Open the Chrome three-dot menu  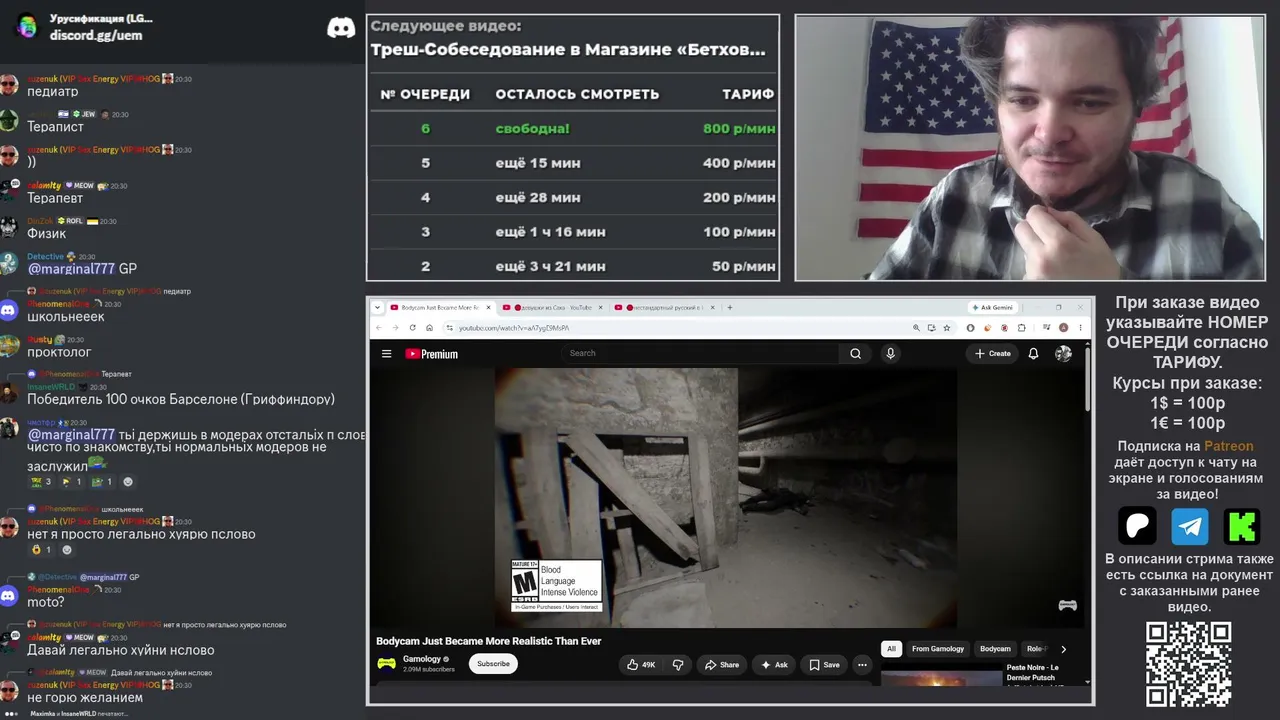[1080, 328]
